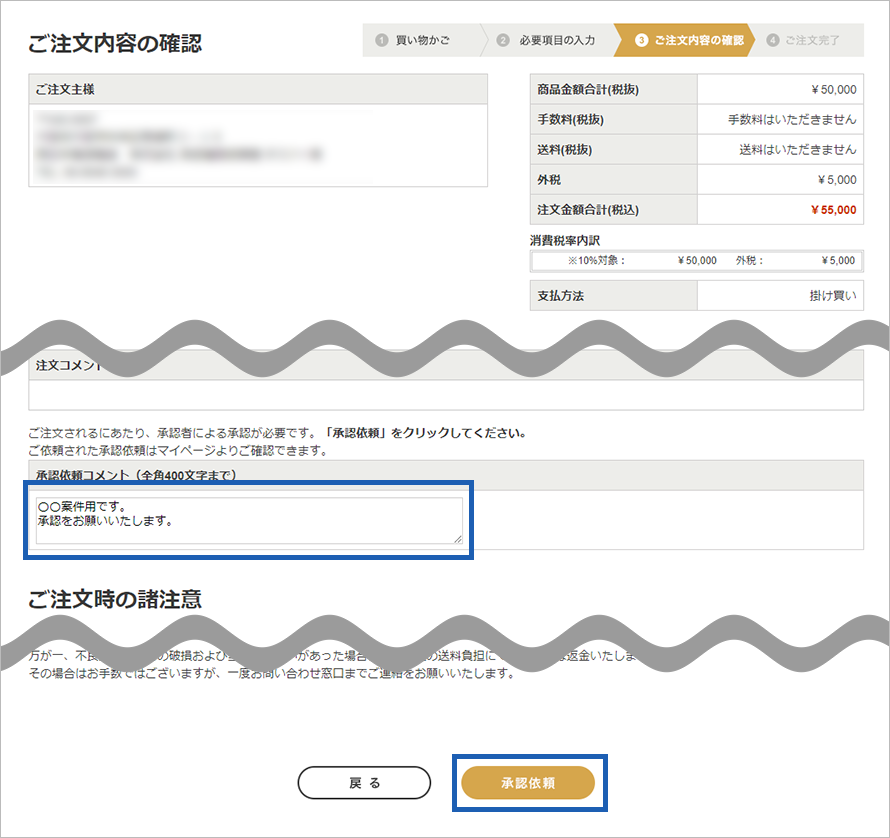Click the textarea resize handle corner

coord(458,539)
